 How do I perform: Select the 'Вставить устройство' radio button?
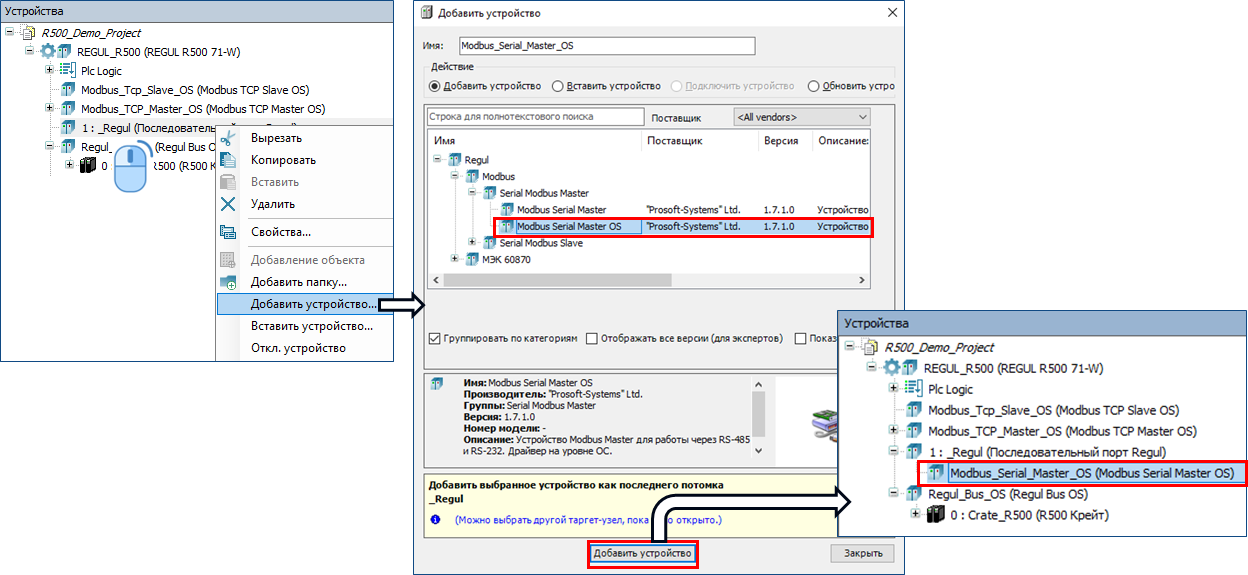click(558, 86)
